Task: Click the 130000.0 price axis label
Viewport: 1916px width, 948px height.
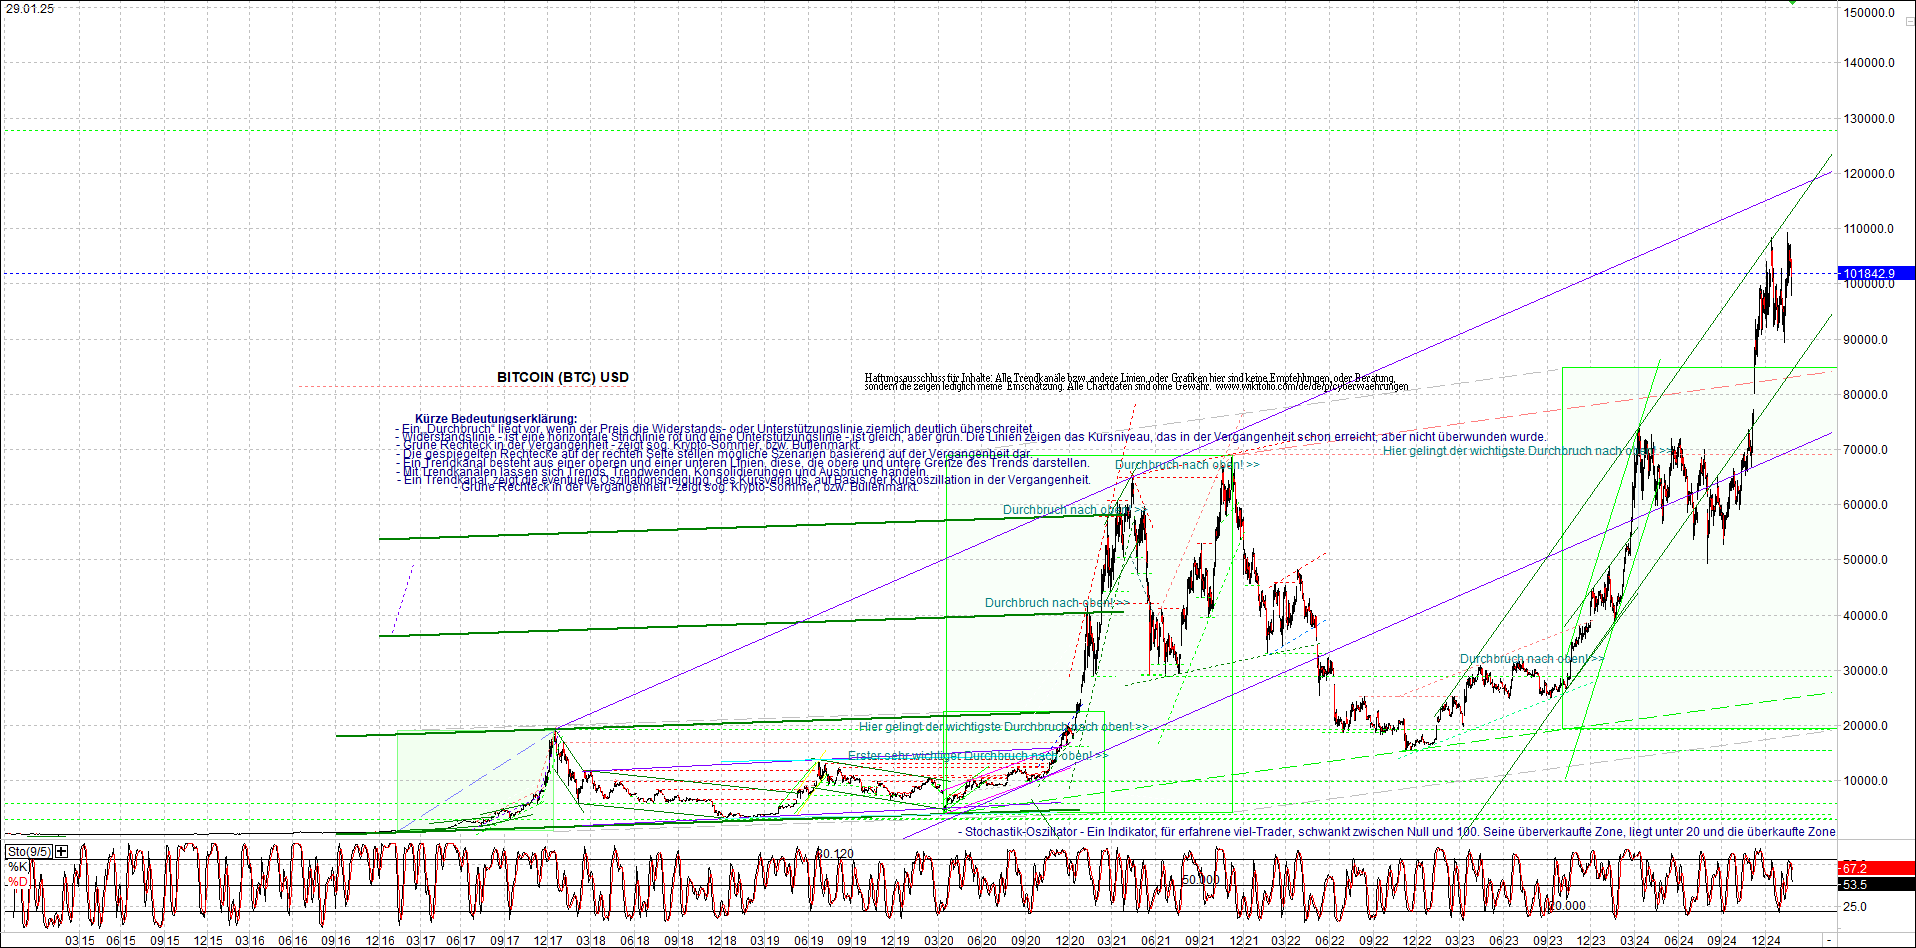Action: click(1869, 119)
